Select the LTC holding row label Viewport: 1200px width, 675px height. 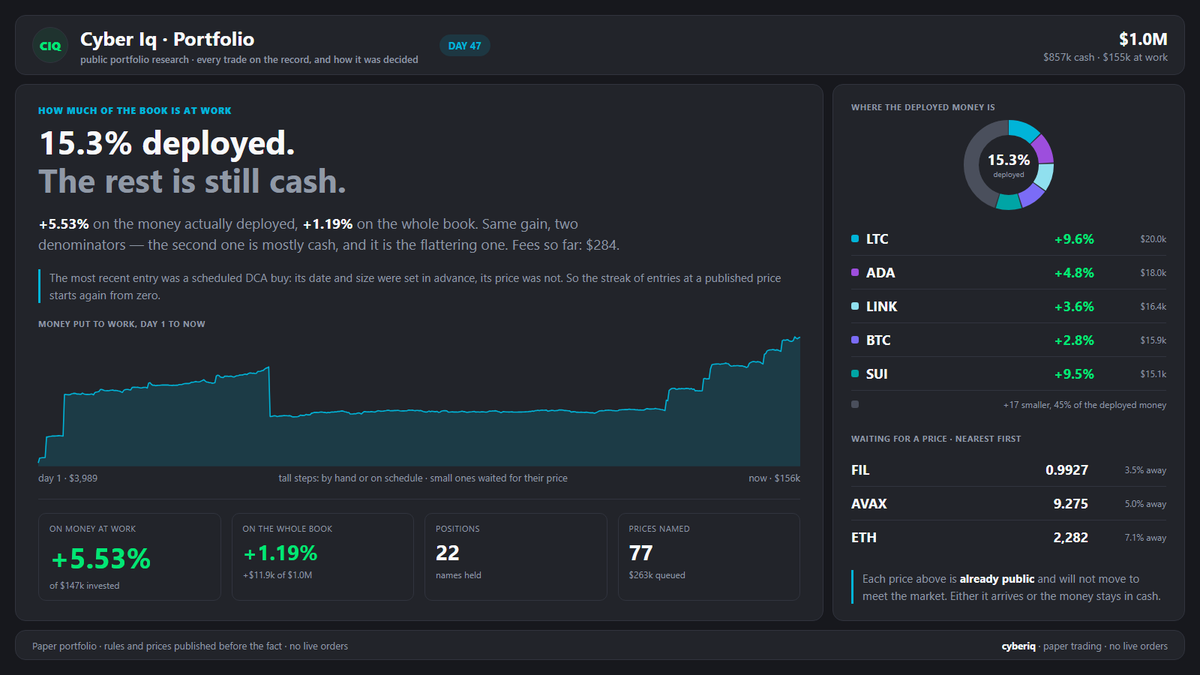coord(877,239)
